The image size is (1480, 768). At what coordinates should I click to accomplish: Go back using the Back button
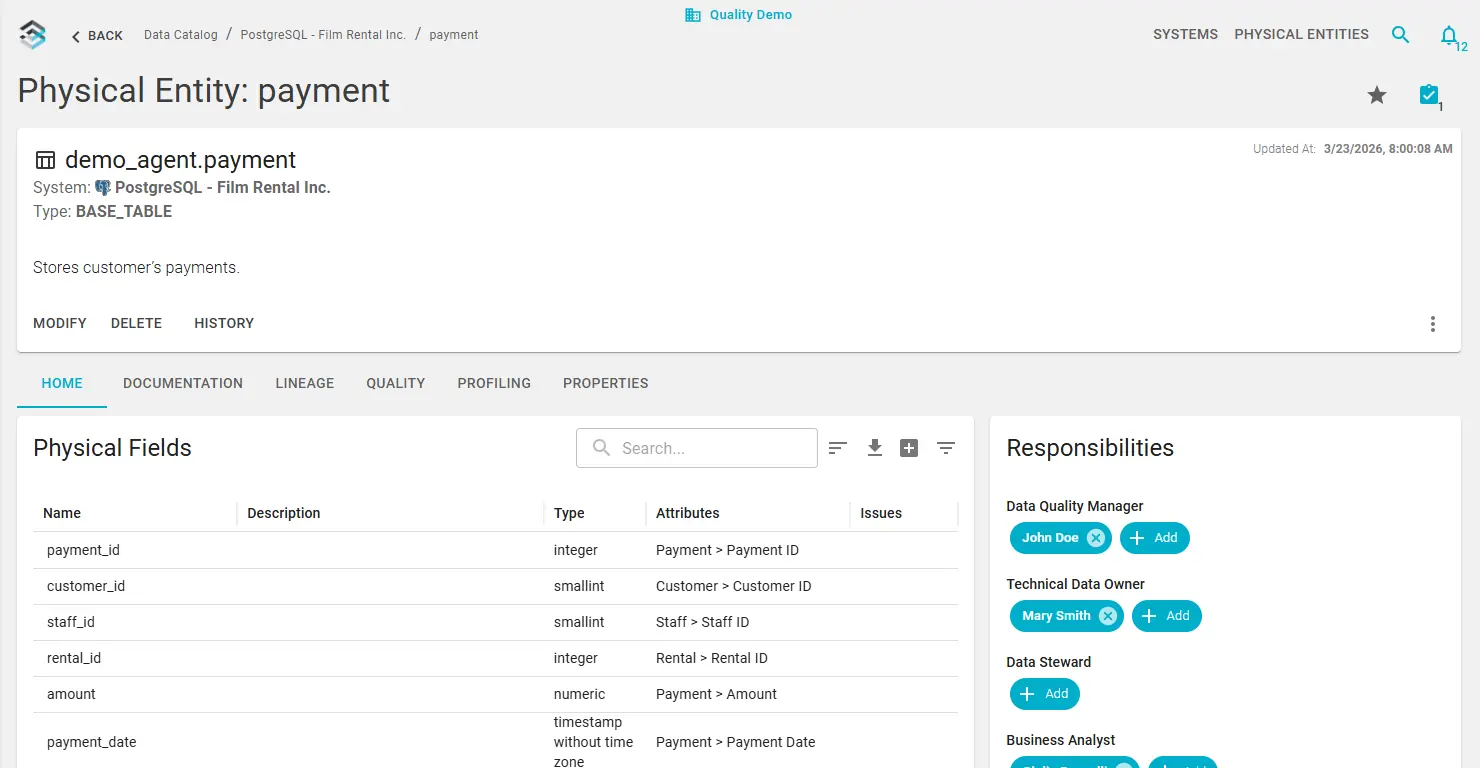[97, 36]
